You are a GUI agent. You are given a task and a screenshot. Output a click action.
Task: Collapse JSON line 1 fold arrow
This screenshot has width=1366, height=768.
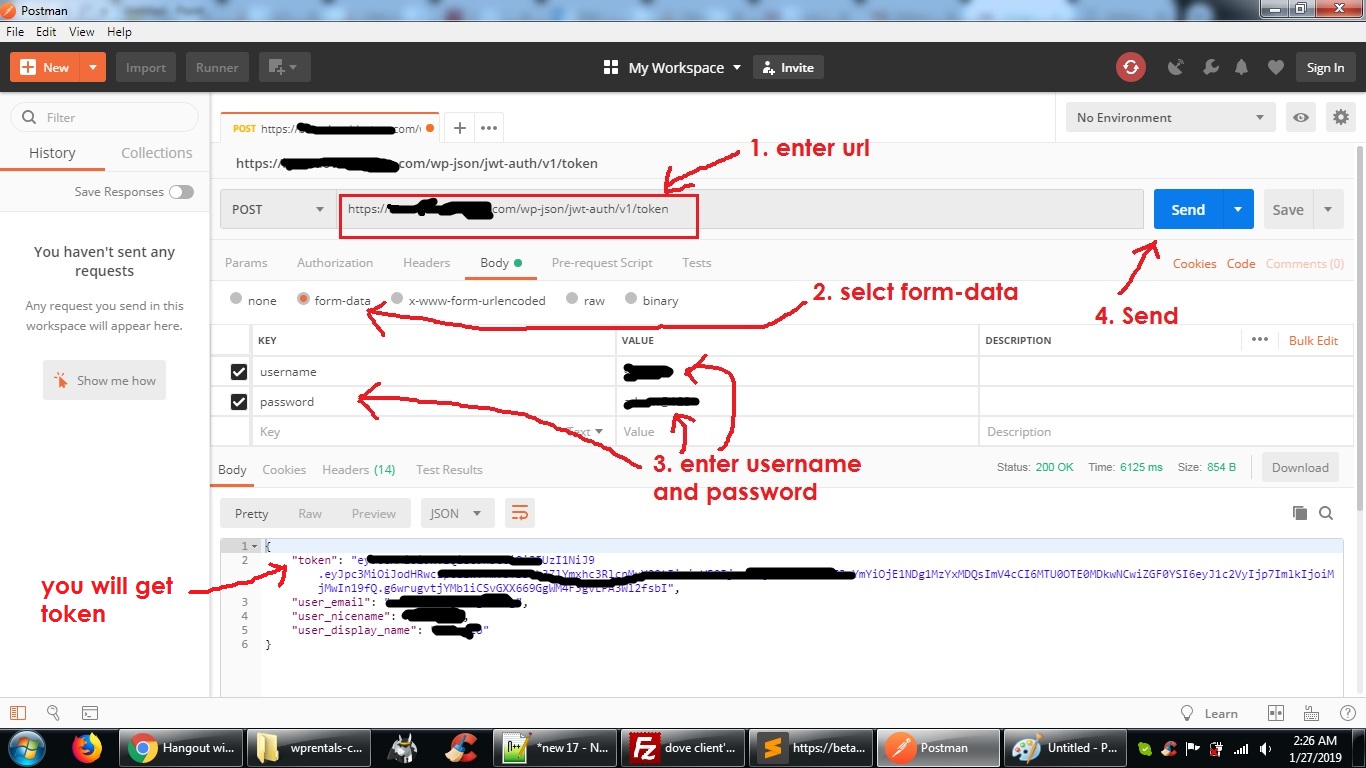[255, 546]
